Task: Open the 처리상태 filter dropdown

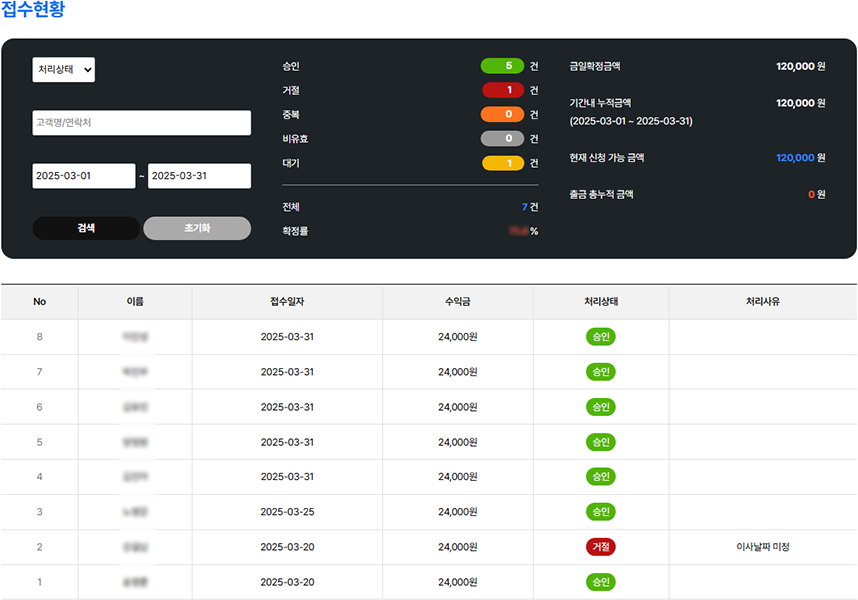Action: [64, 69]
